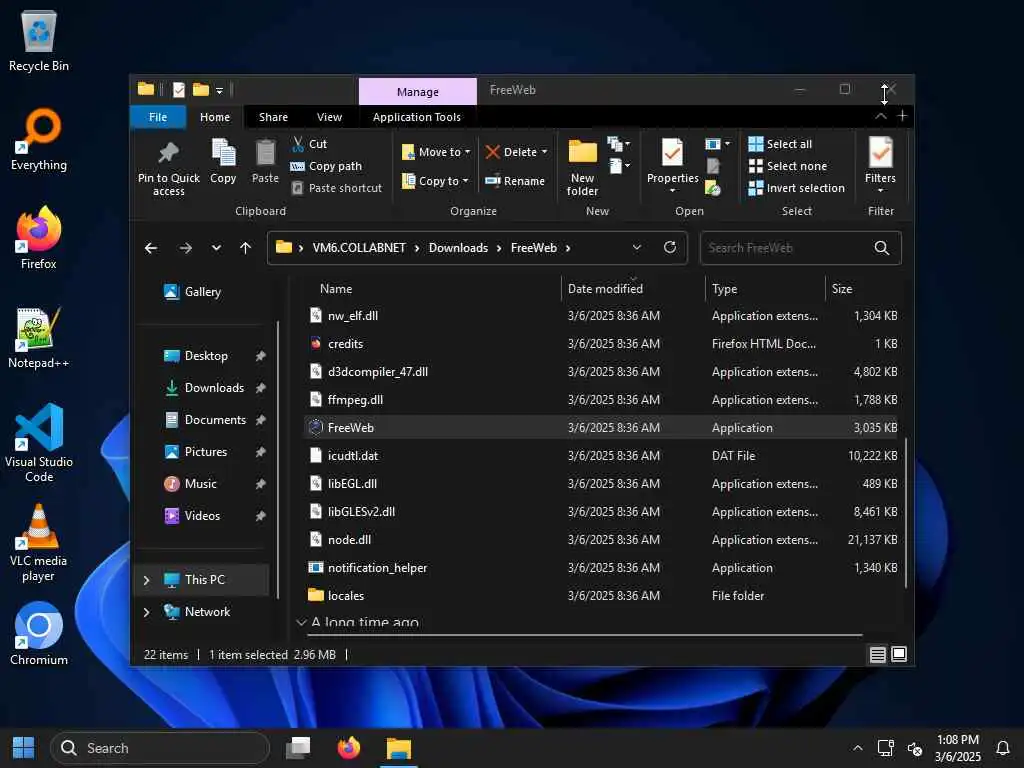Customize Quick Access Toolbar dropdown arrow
Screen dimensions: 1024x768
point(219,90)
